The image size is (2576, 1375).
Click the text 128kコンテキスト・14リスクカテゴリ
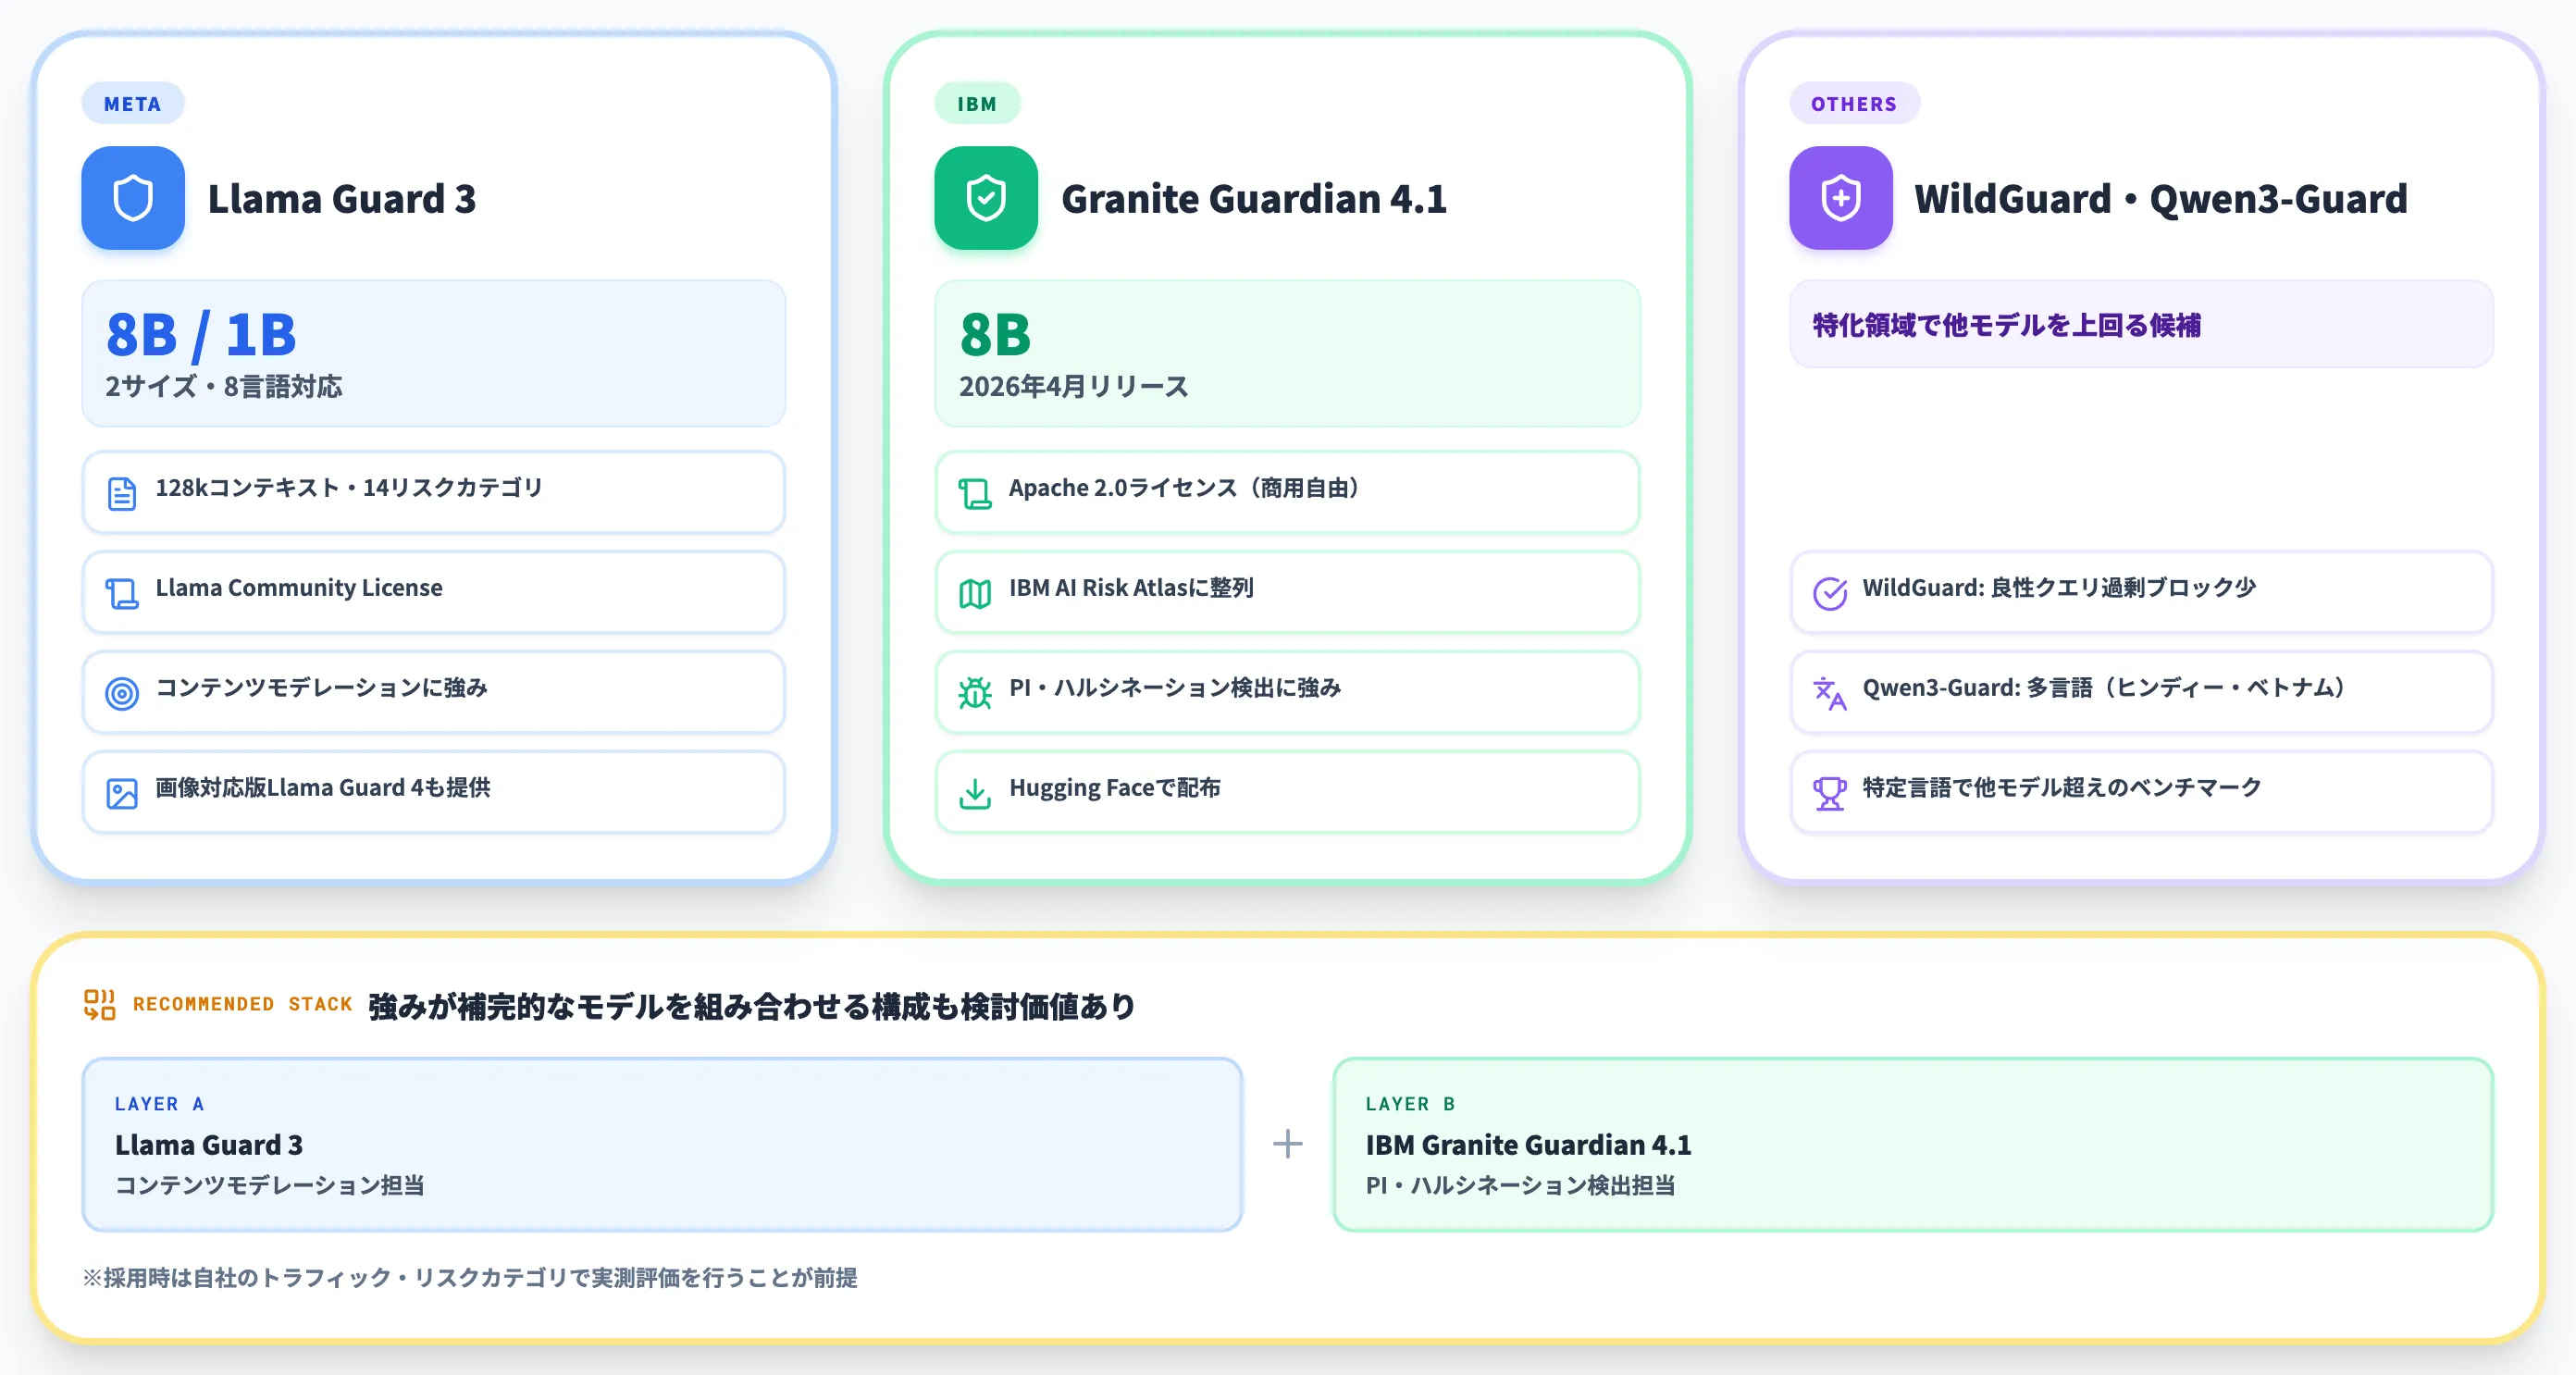tap(349, 488)
